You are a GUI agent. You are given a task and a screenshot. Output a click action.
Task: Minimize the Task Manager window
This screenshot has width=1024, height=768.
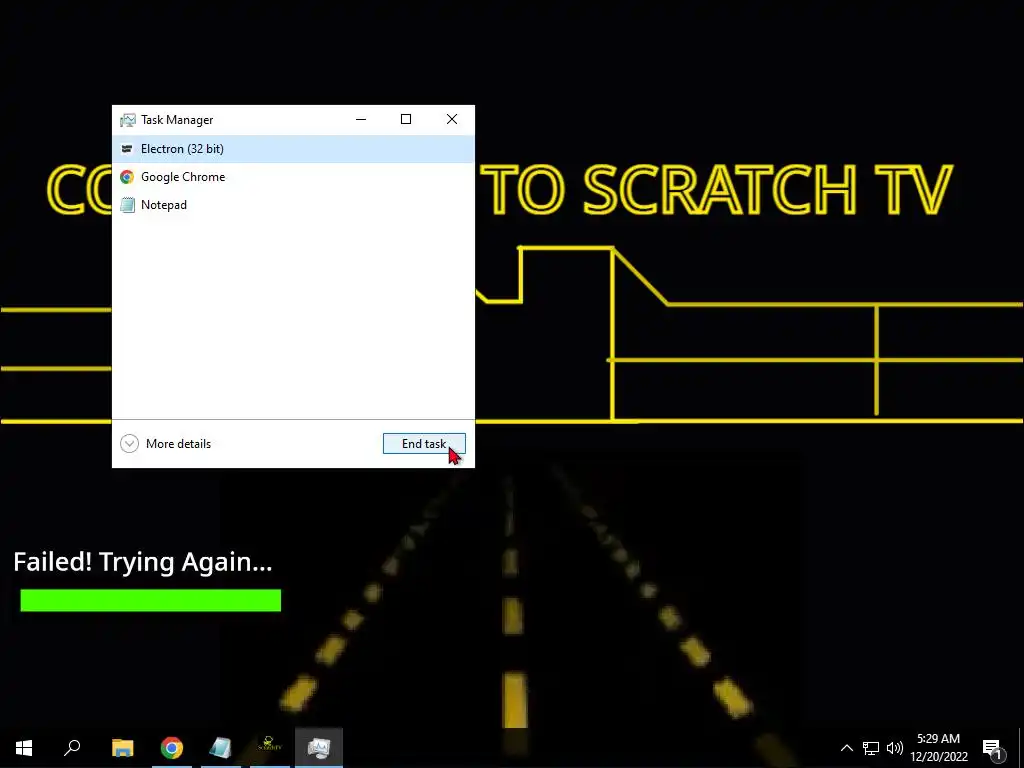click(361, 120)
